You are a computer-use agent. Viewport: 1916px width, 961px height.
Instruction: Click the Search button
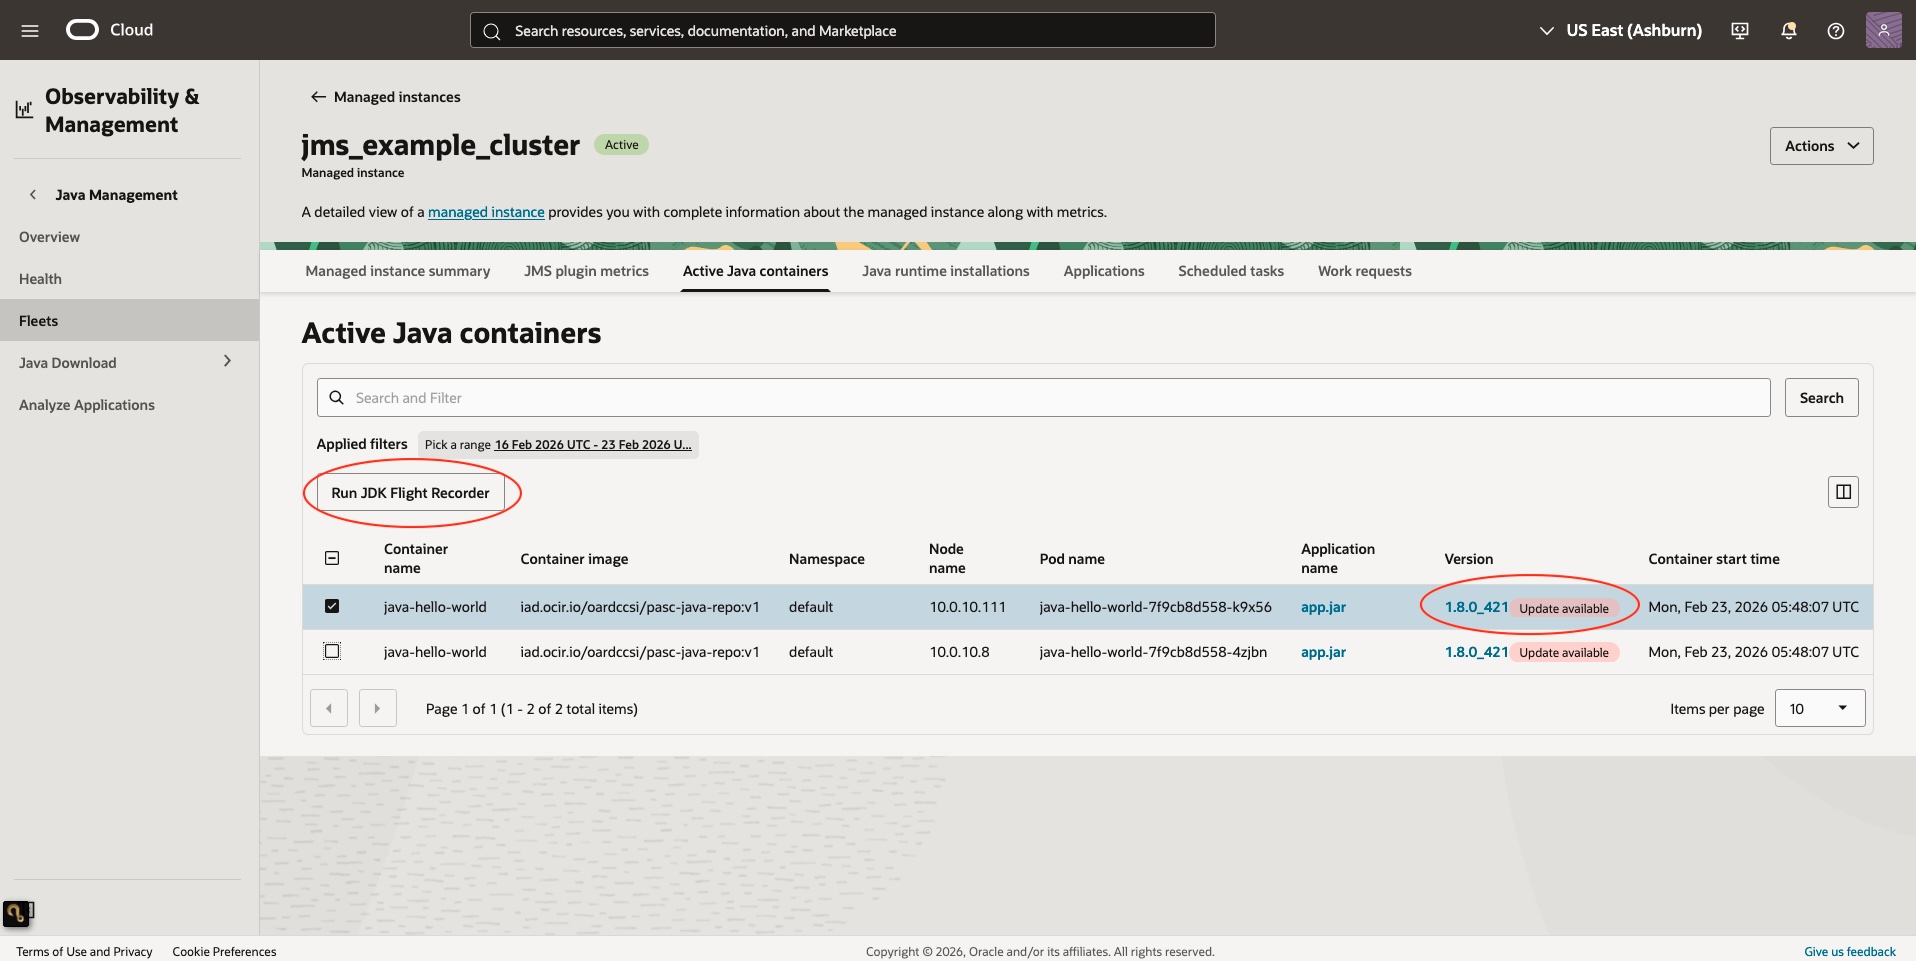click(1821, 398)
